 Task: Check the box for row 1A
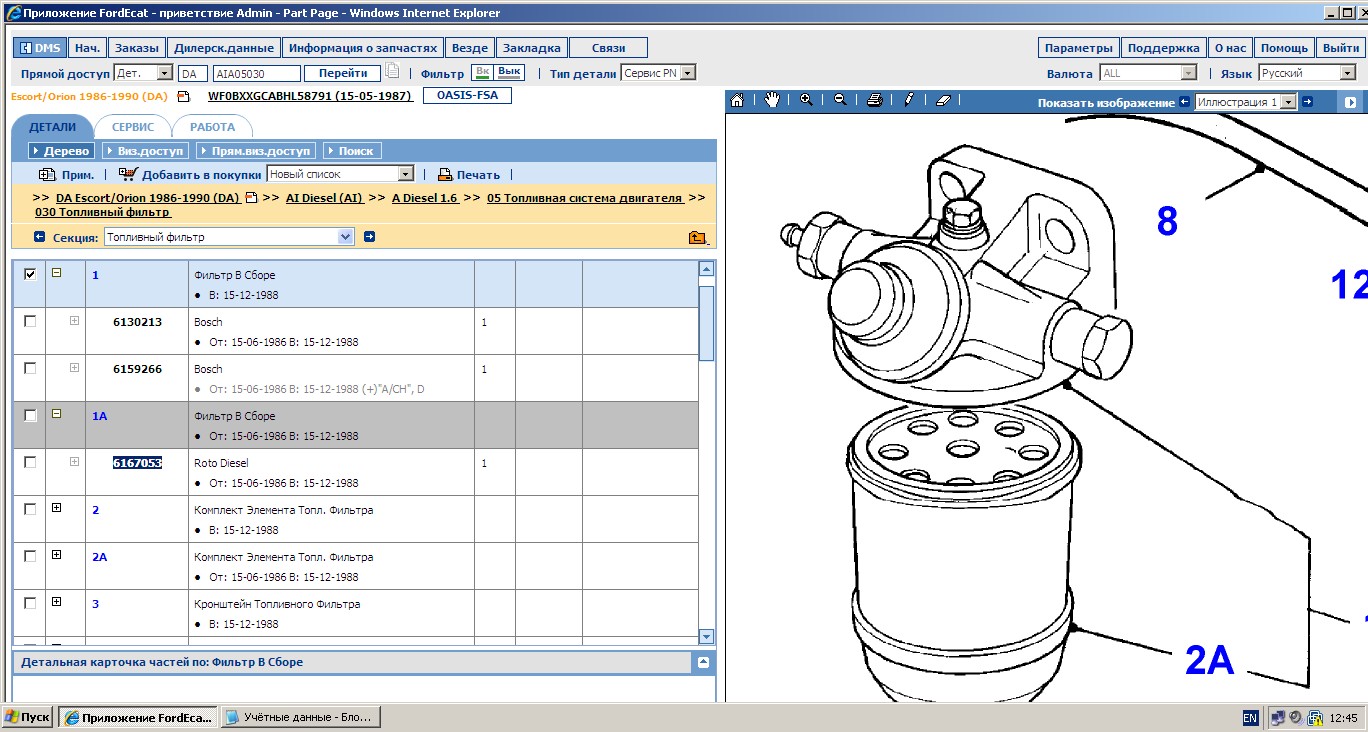pyautogui.click(x=30, y=415)
